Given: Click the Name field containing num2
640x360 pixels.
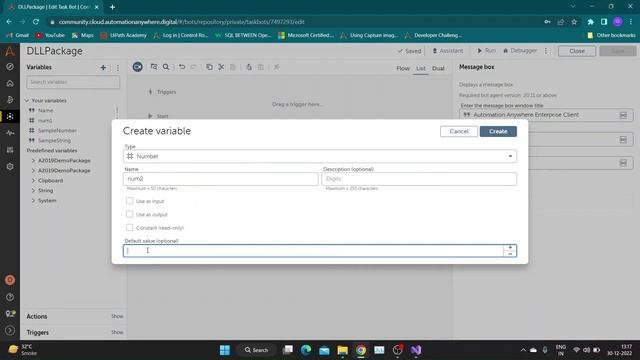Looking at the screenshot, I should click(220, 179).
